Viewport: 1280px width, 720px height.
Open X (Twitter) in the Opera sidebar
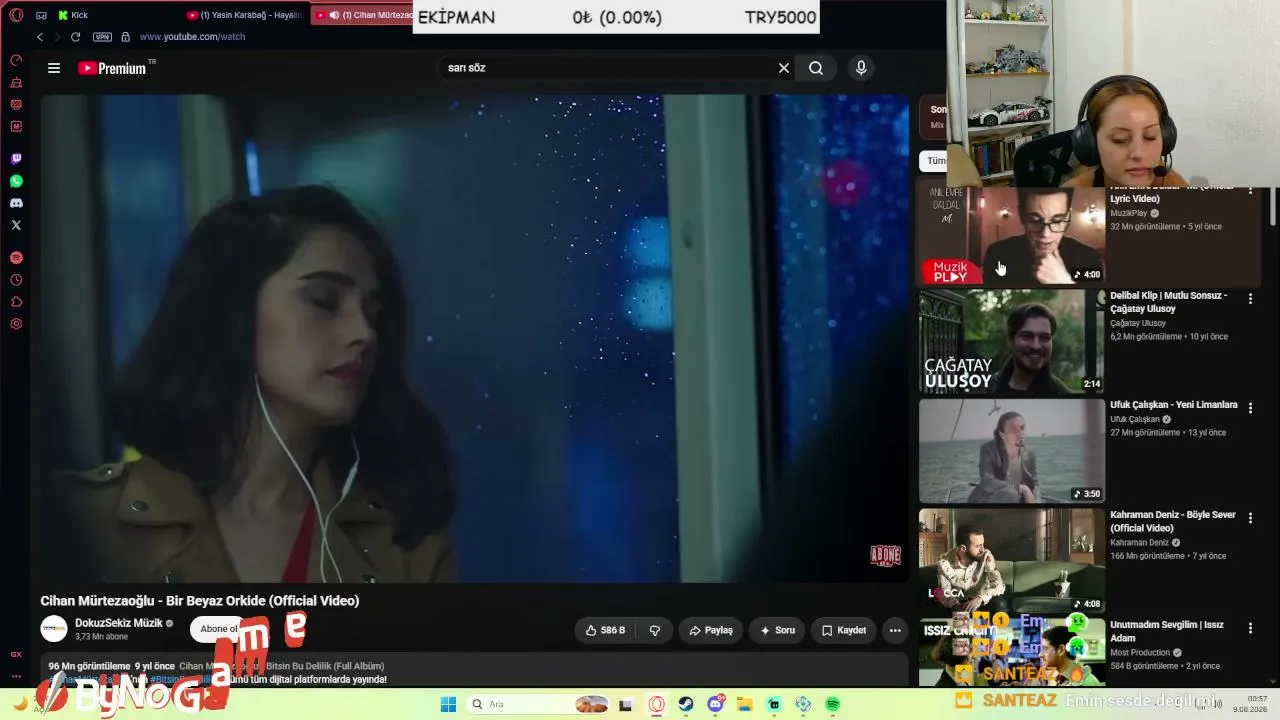point(16,225)
